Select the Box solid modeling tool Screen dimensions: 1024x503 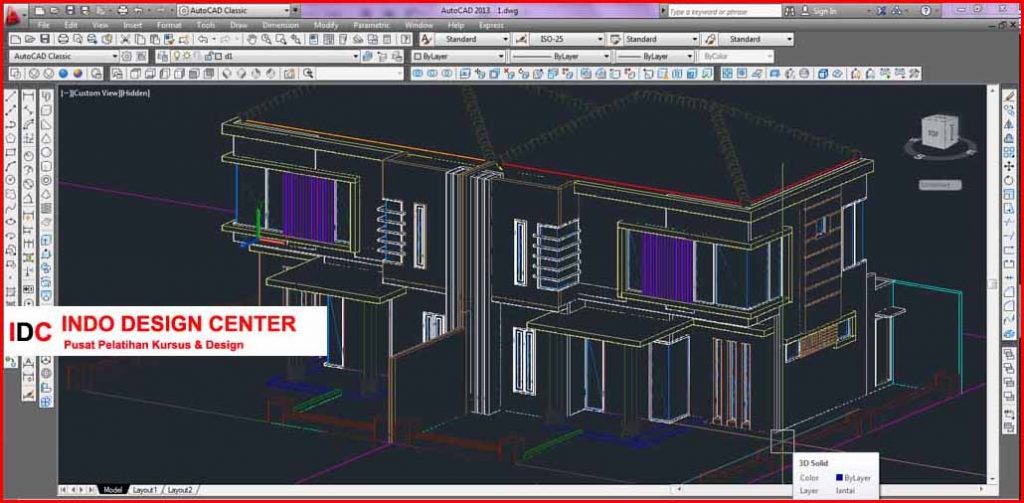(x=46, y=111)
